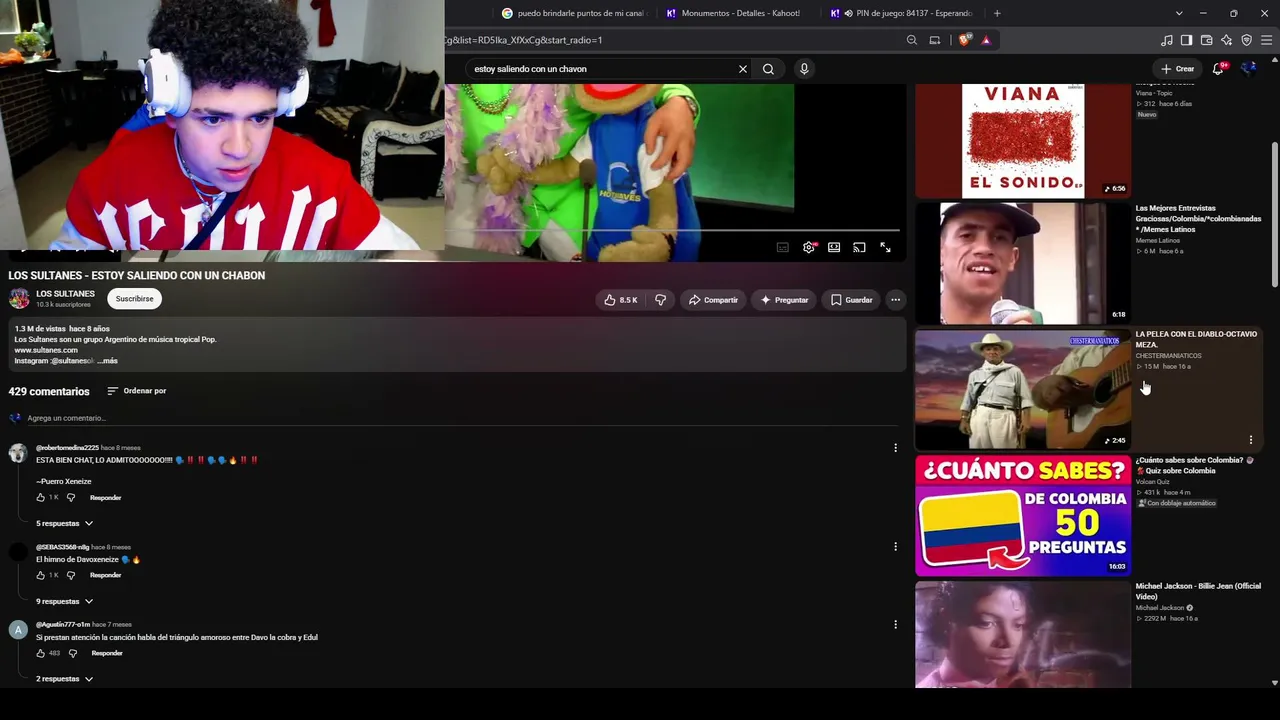Switch to the PIN de juego Kahoot tab
Image resolution: width=1280 pixels, height=720 pixels.
[x=904, y=13]
